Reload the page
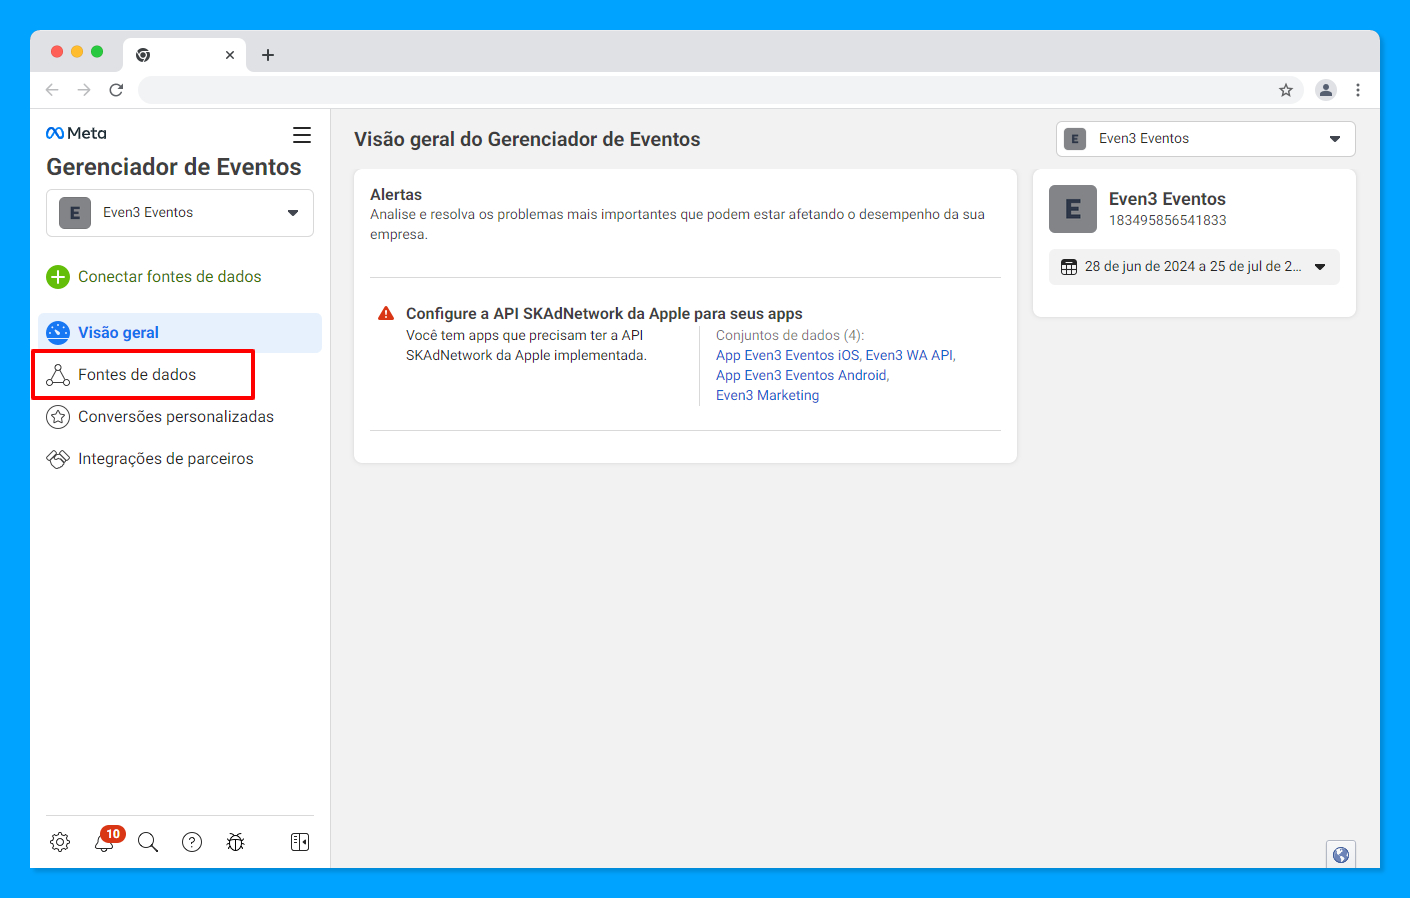 click(116, 90)
